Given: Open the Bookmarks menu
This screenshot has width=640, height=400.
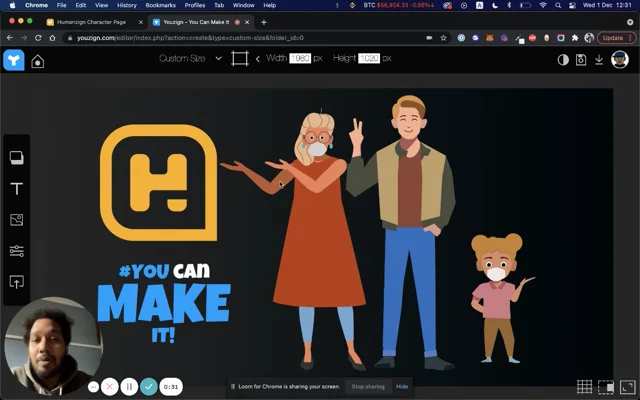Looking at the screenshot, I should click(x=161, y=5).
